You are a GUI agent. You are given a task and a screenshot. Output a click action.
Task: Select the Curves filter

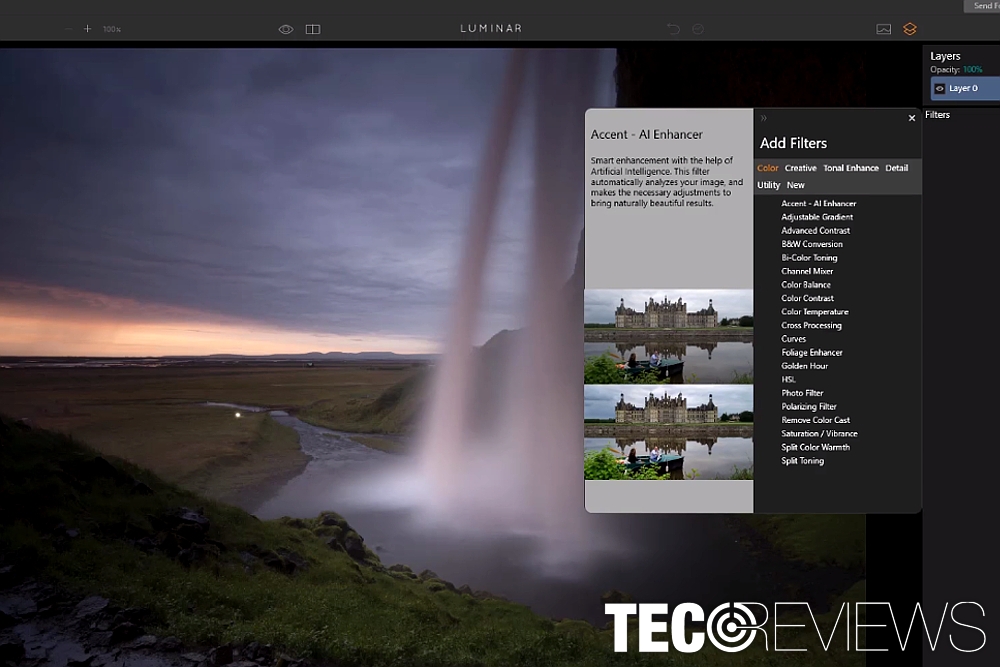(x=793, y=339)
